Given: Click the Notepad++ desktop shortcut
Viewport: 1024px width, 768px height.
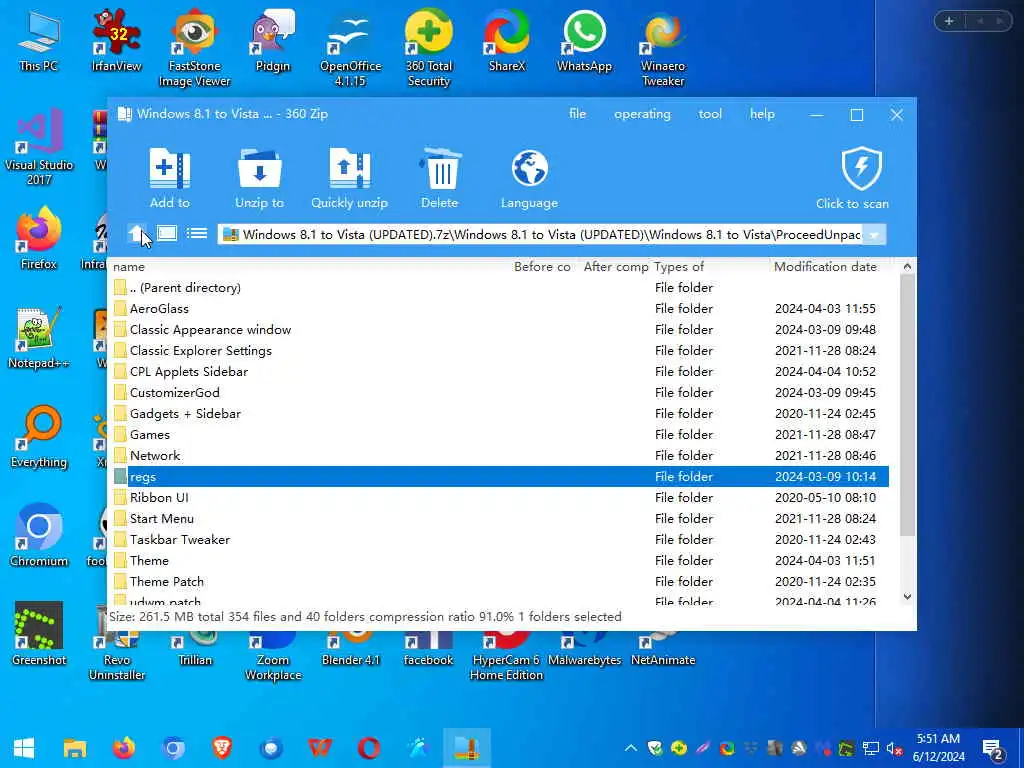Looking at the screenshot, I should pos(39,338).
